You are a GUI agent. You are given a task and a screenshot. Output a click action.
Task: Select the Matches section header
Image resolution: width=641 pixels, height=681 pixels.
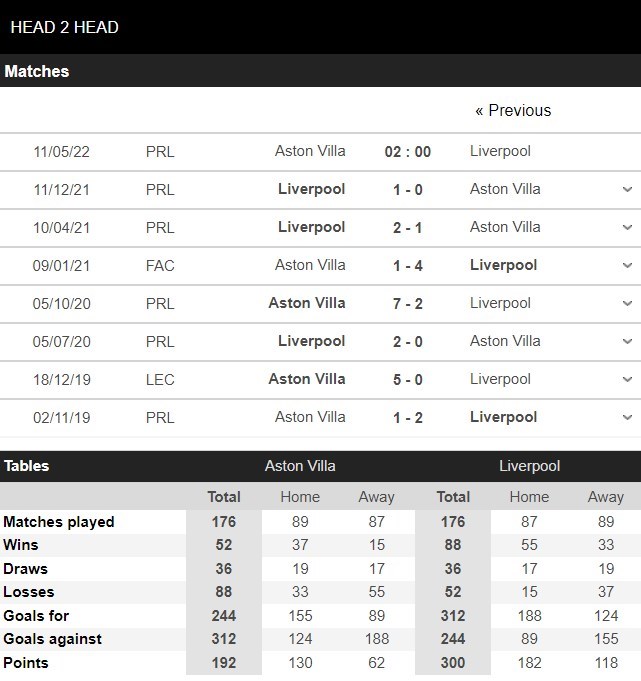click(x=37, y=72)
